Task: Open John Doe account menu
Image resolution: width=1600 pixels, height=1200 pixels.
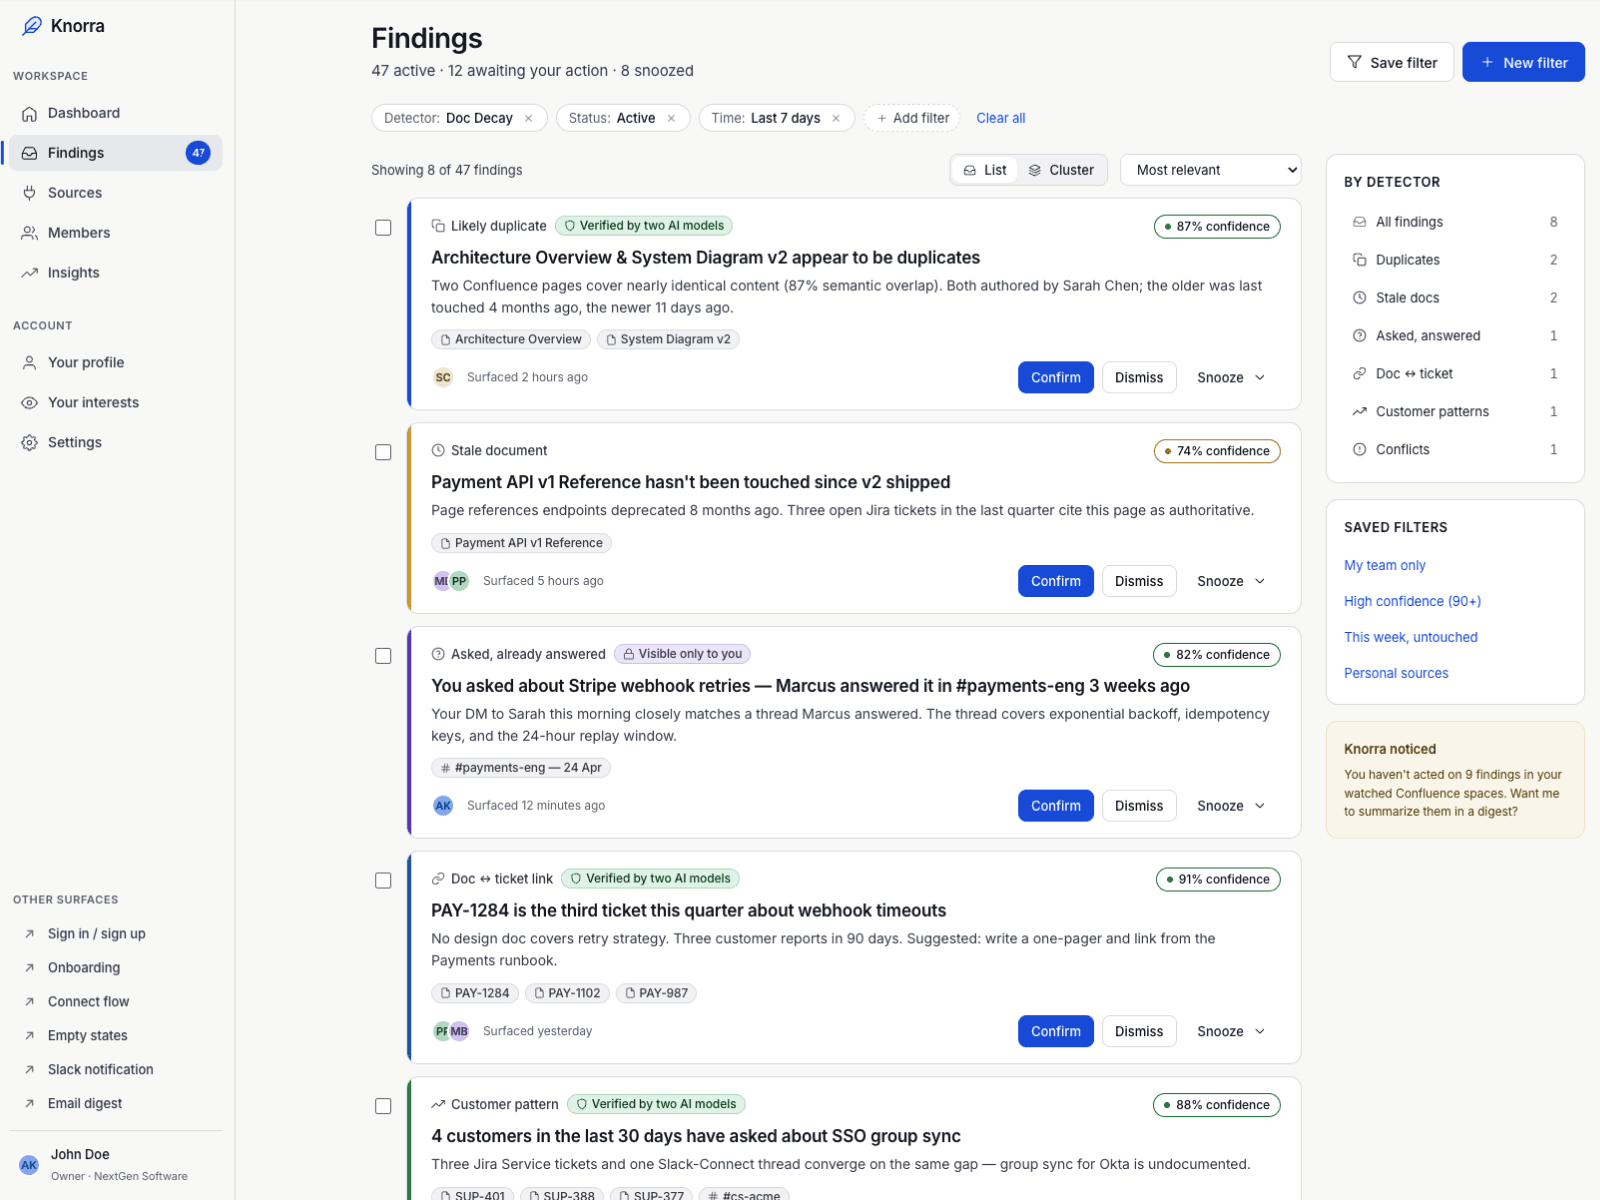Action: [116, 1165]
